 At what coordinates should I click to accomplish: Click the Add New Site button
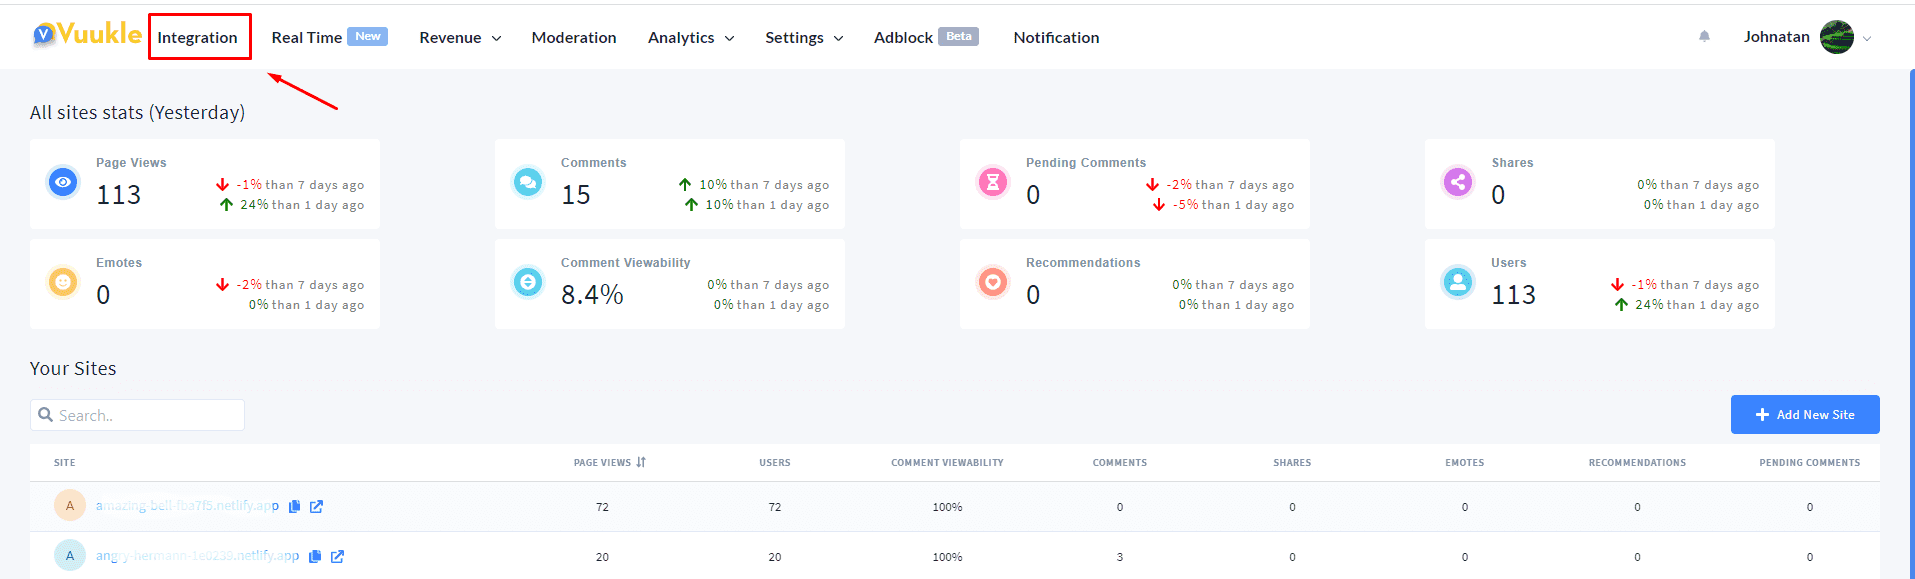pyautogui.click(x=1805, y=414)
